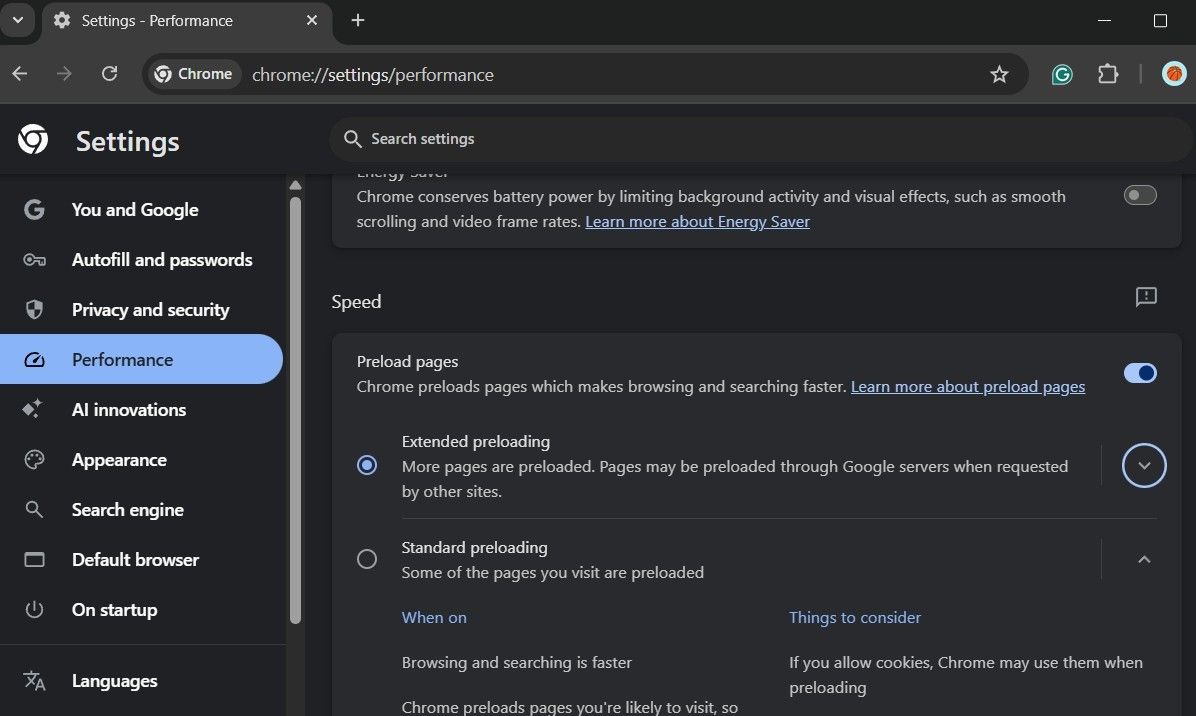
Task: Open the Extensions puzzle icon
Action: [x=1108, y=74]
